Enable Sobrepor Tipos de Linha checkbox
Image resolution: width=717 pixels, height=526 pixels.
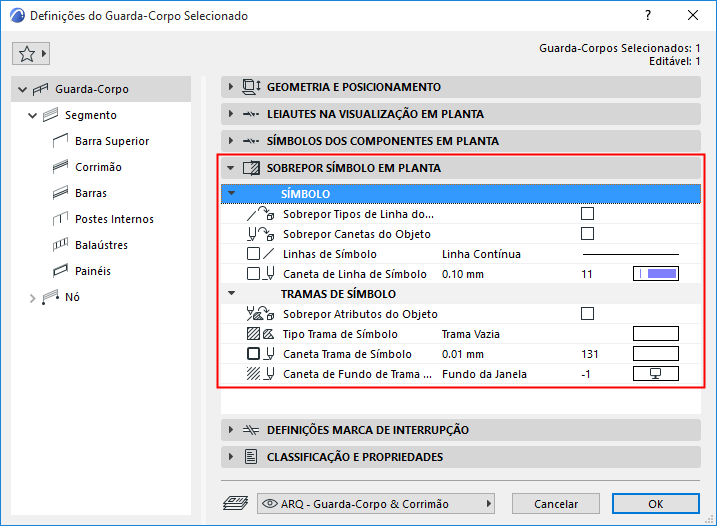click(587, 214)
